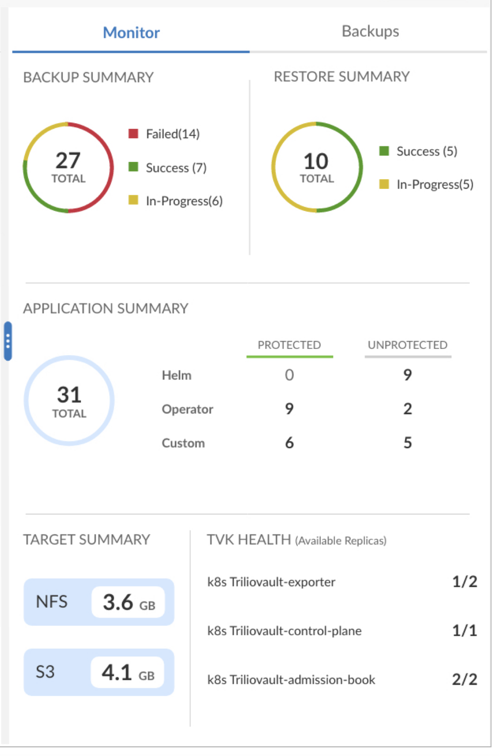Click the yellow In-Progress(6) backup legend

177,202
